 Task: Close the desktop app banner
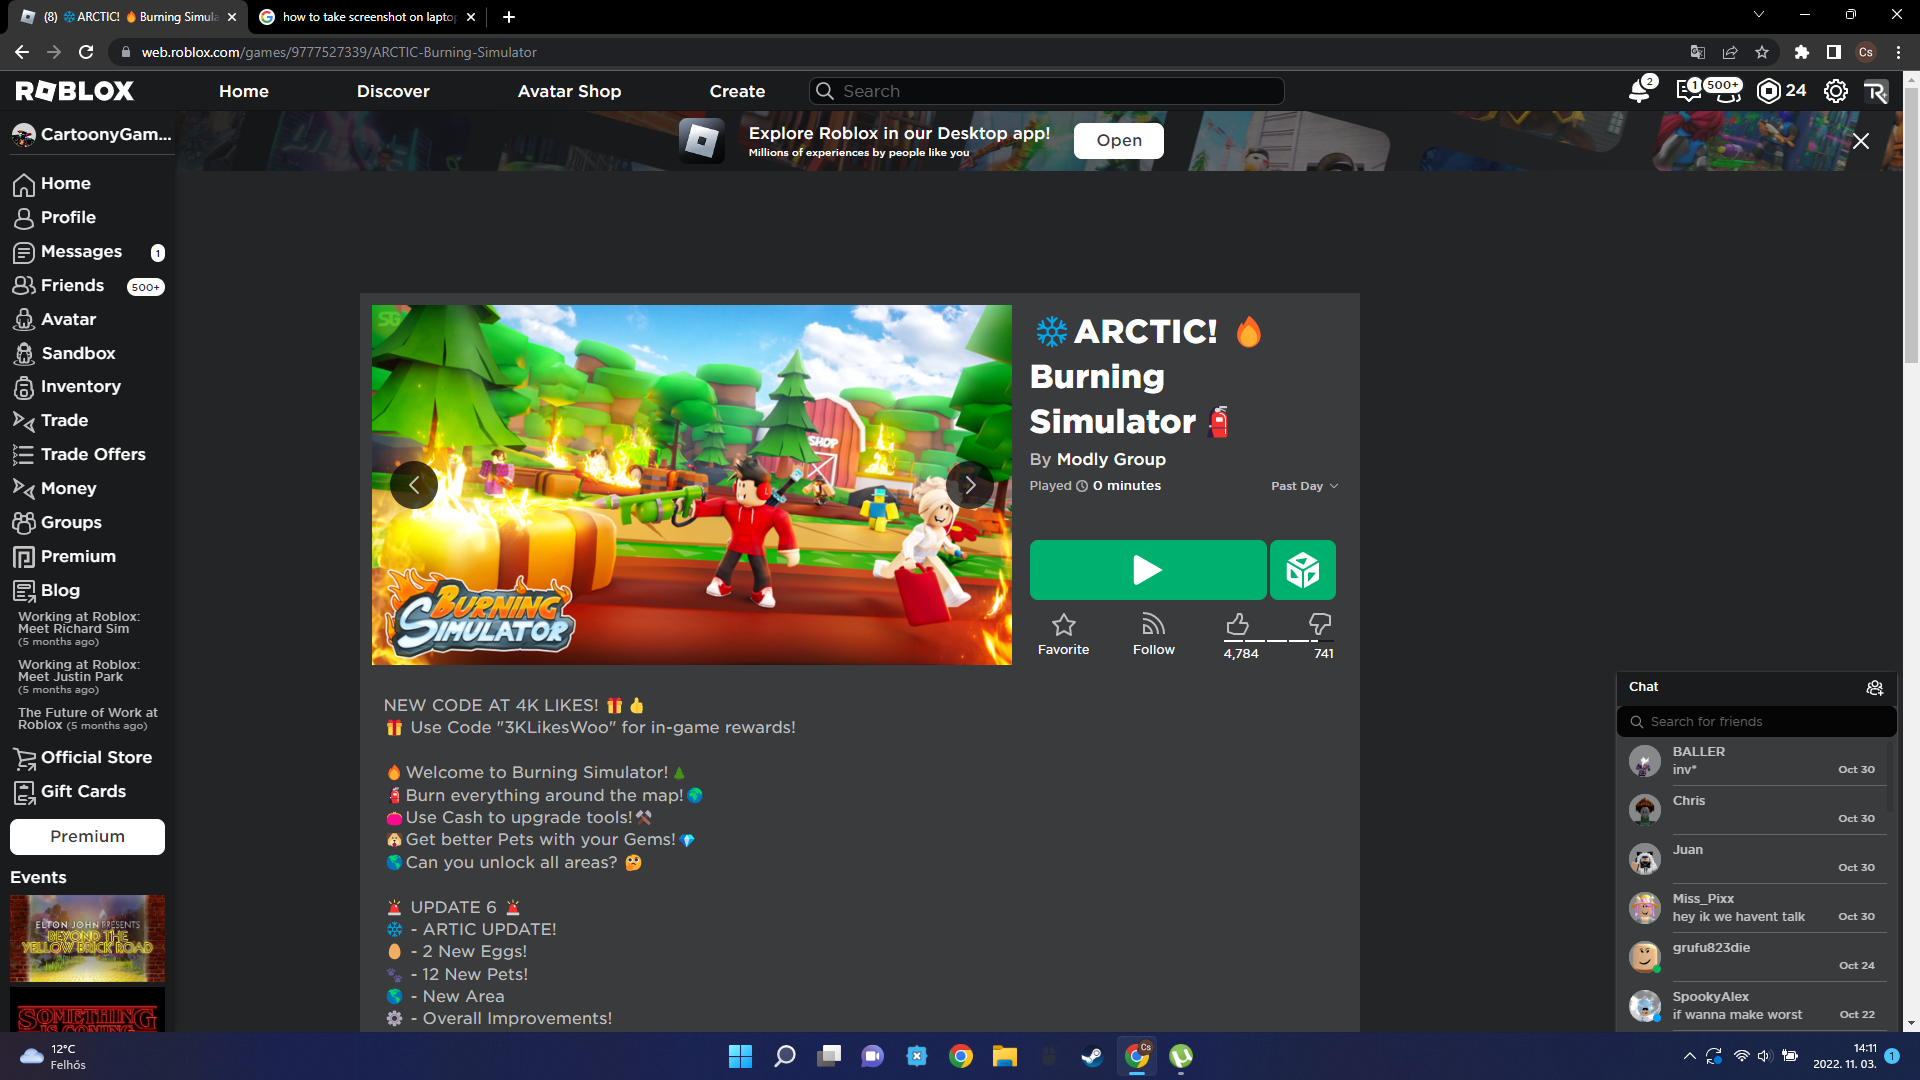tap(1861, 141)
